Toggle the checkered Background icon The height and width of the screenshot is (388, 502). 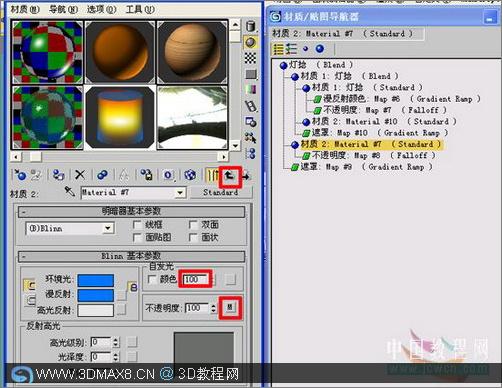tap(251, 58)
